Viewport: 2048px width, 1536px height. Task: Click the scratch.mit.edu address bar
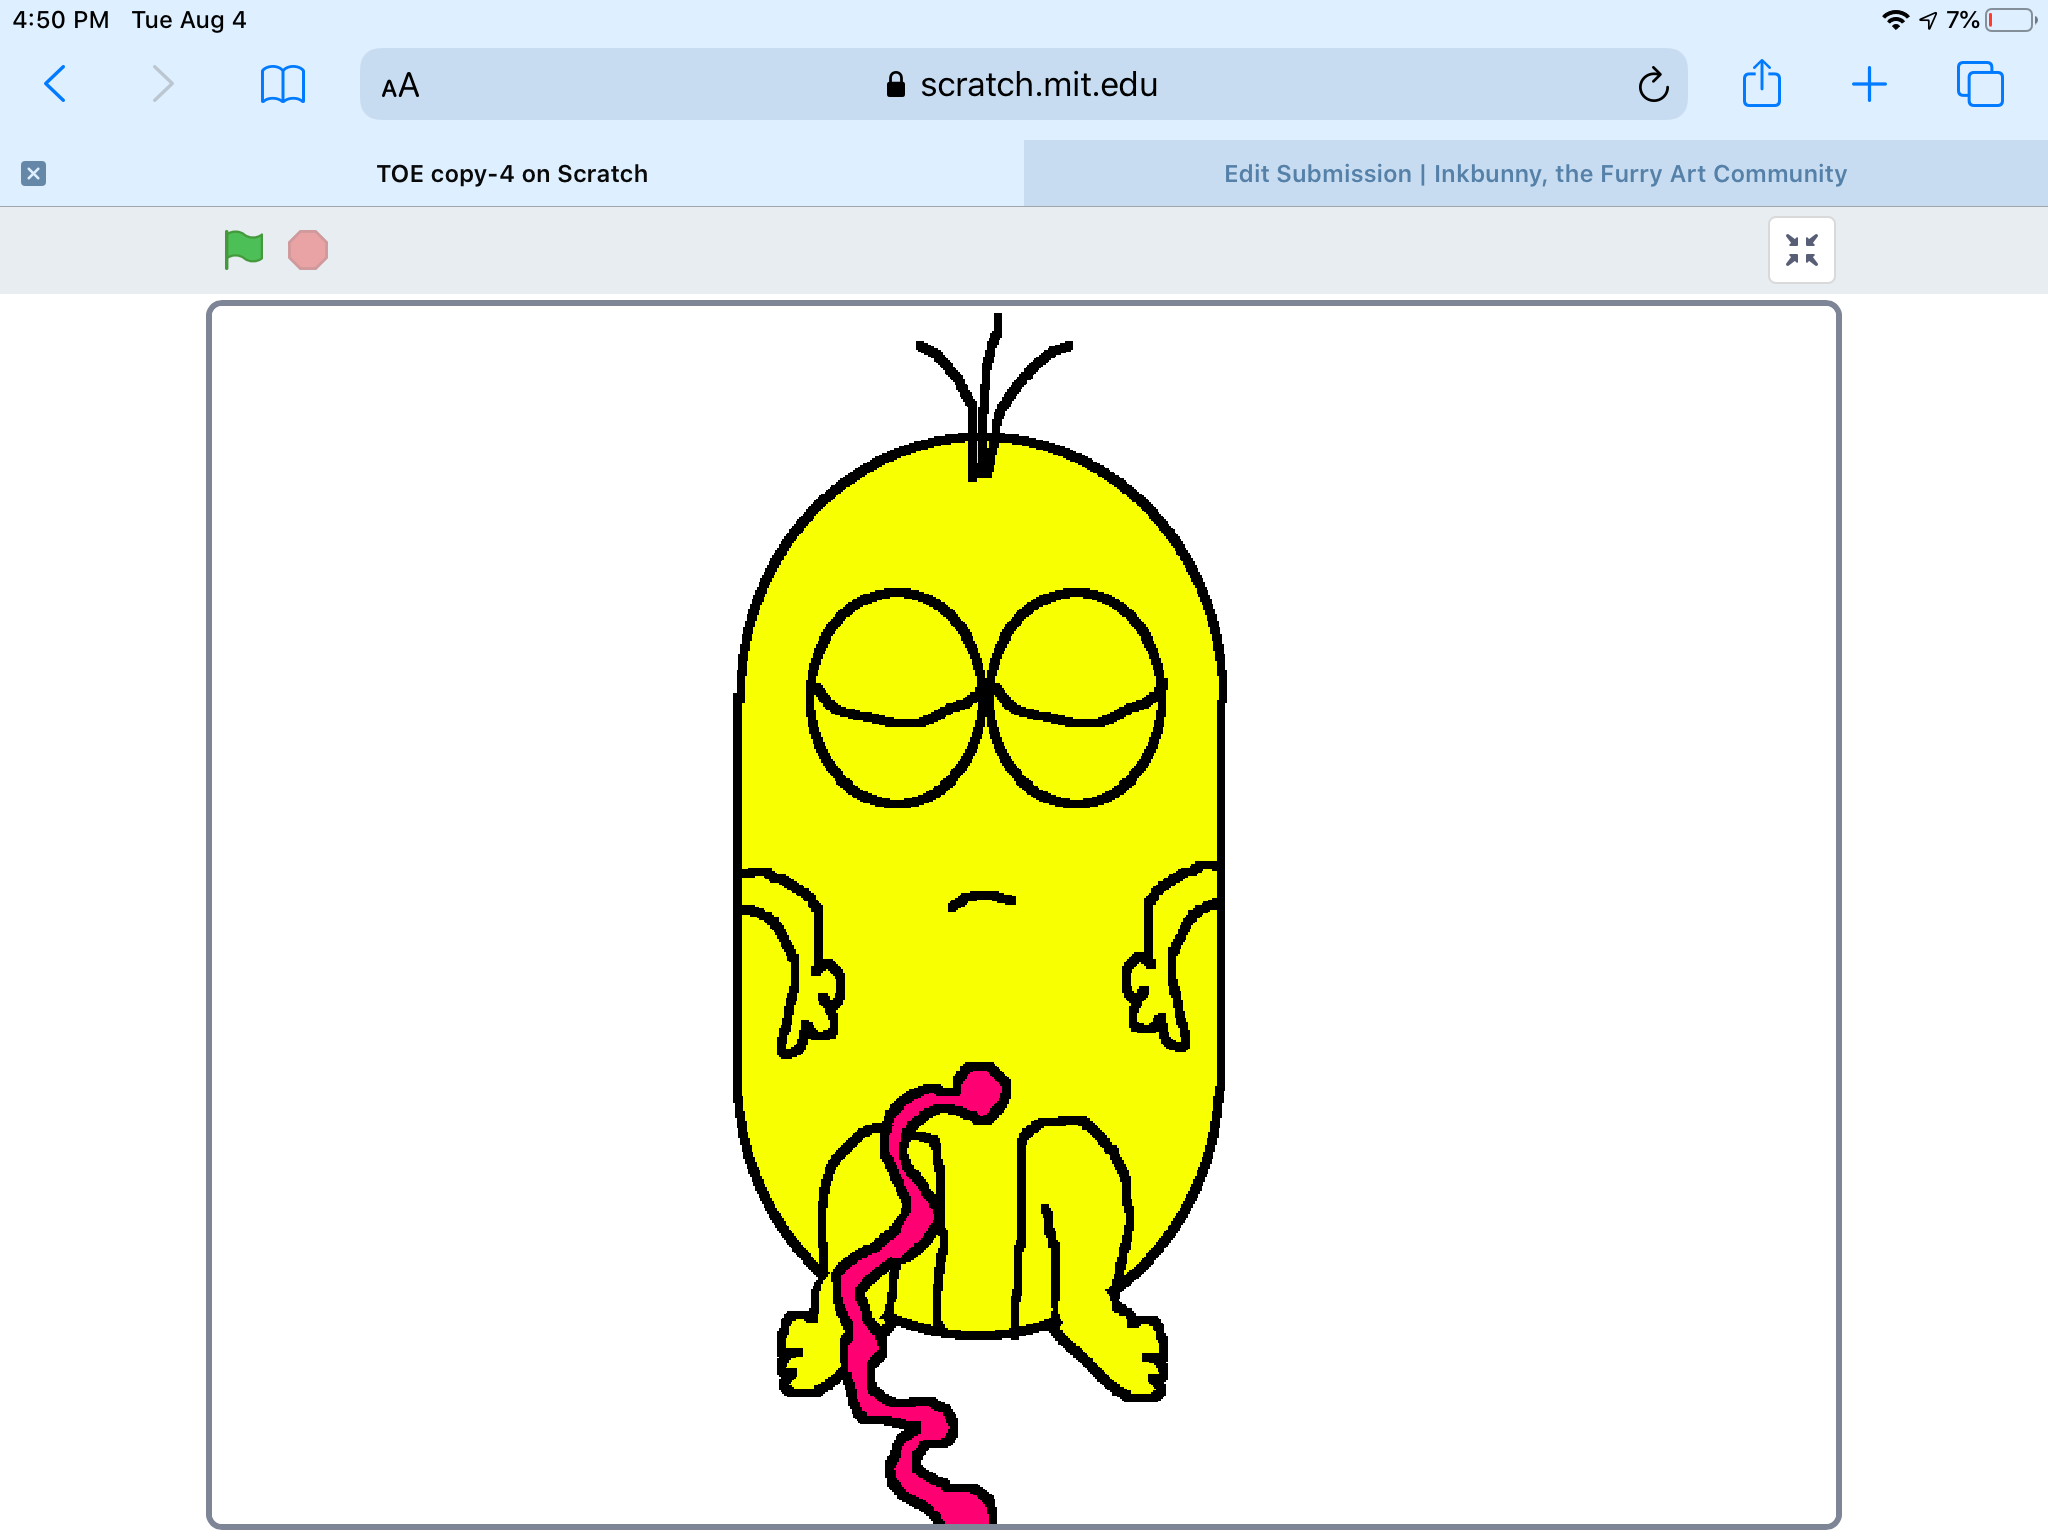point(1024,84)
